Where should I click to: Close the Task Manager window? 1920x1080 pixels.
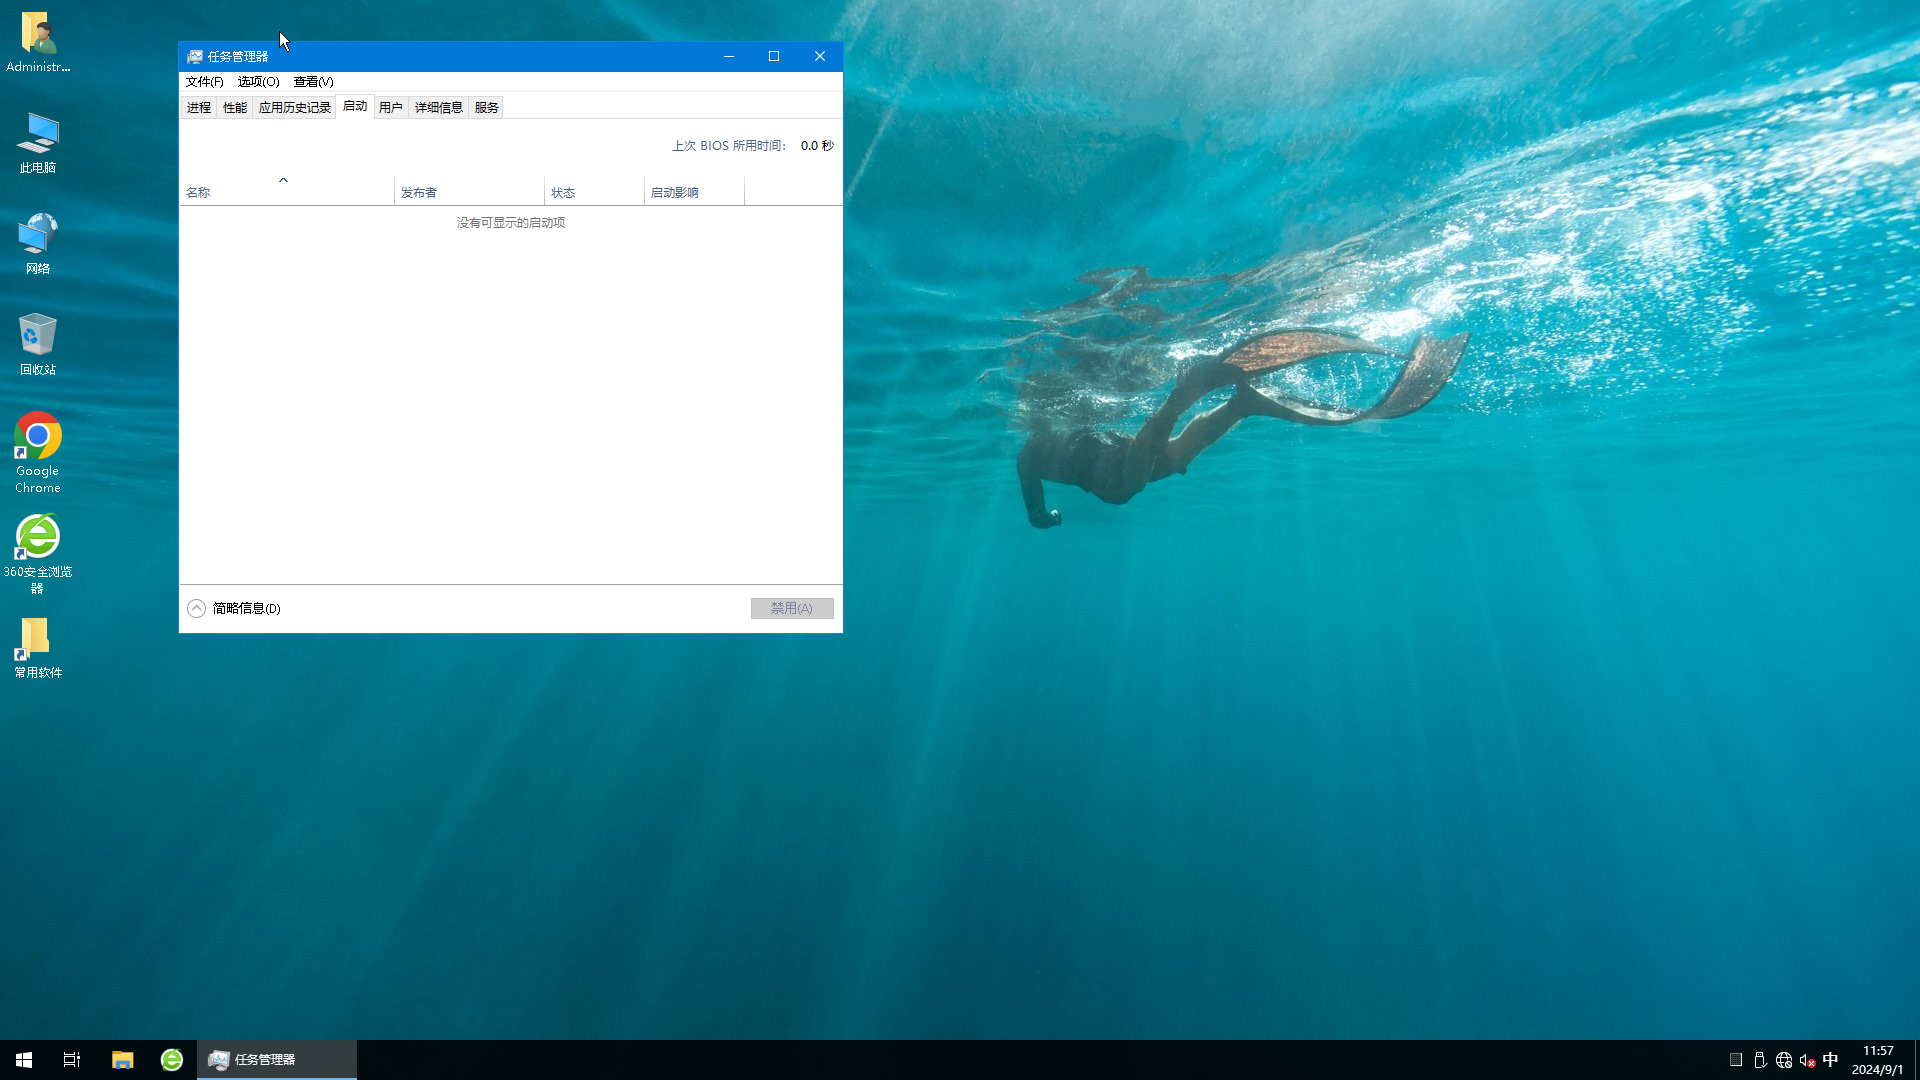(820, 57)
